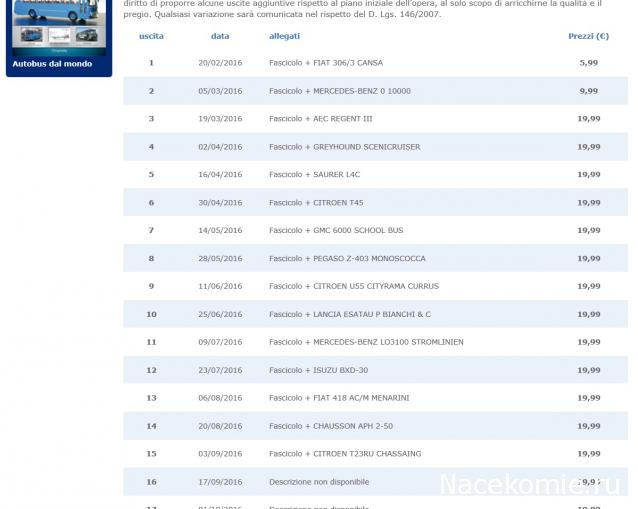638x509 pixels.
Task: Click the date 06/08/2016 cell
Action: 220,398
